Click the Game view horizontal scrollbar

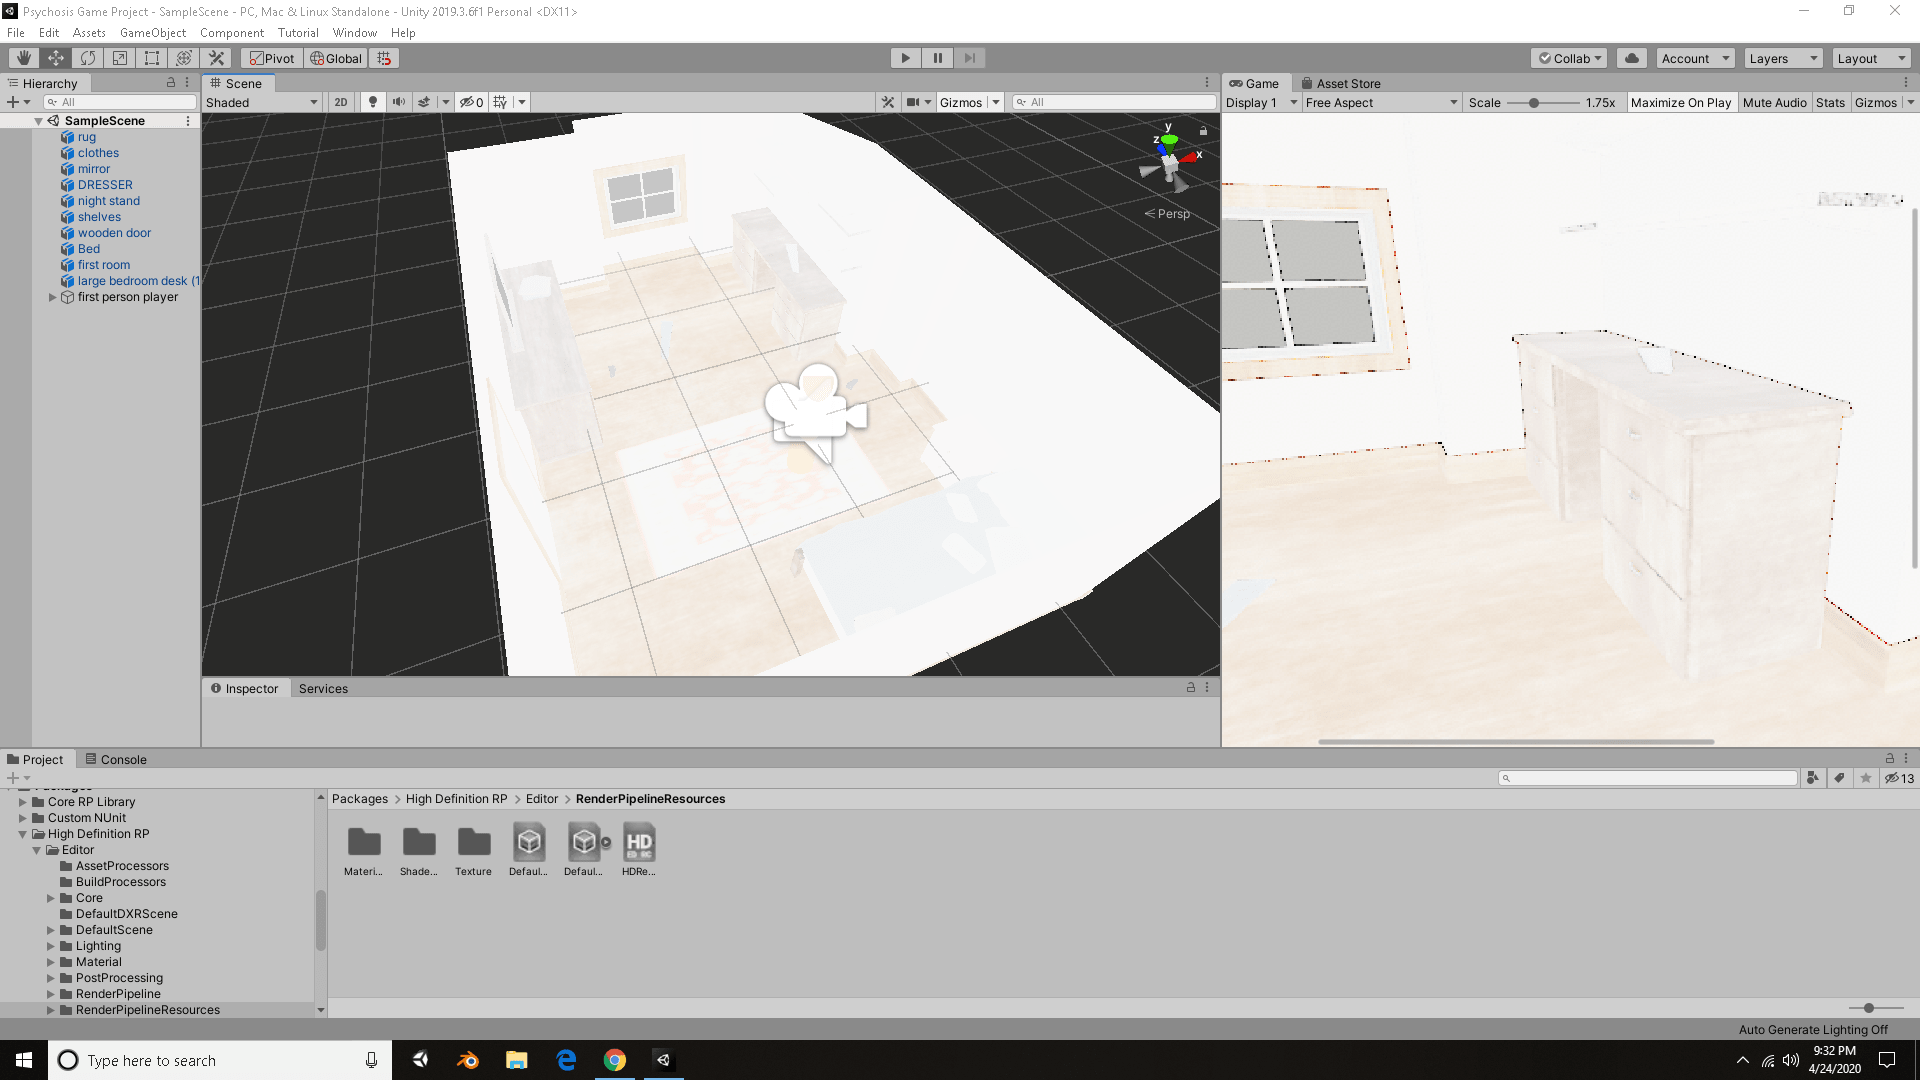pyautogui.click(x=1516, y=742)
